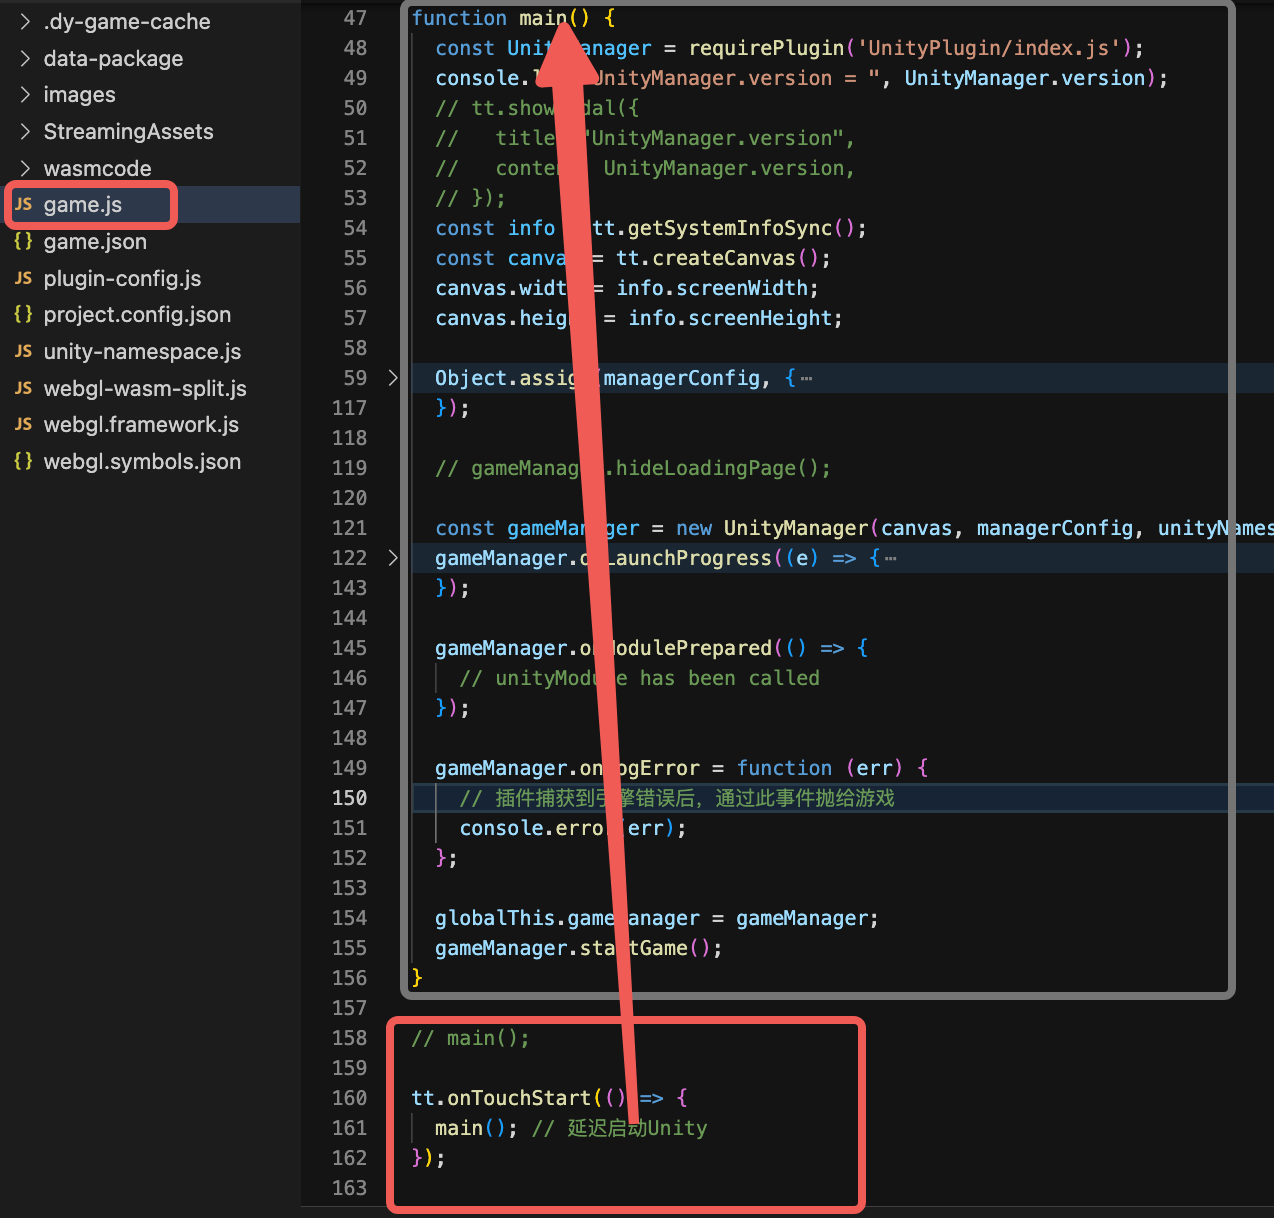
Task: Click the Chinese comment on line 150
Action: click(x=677, y=798)
